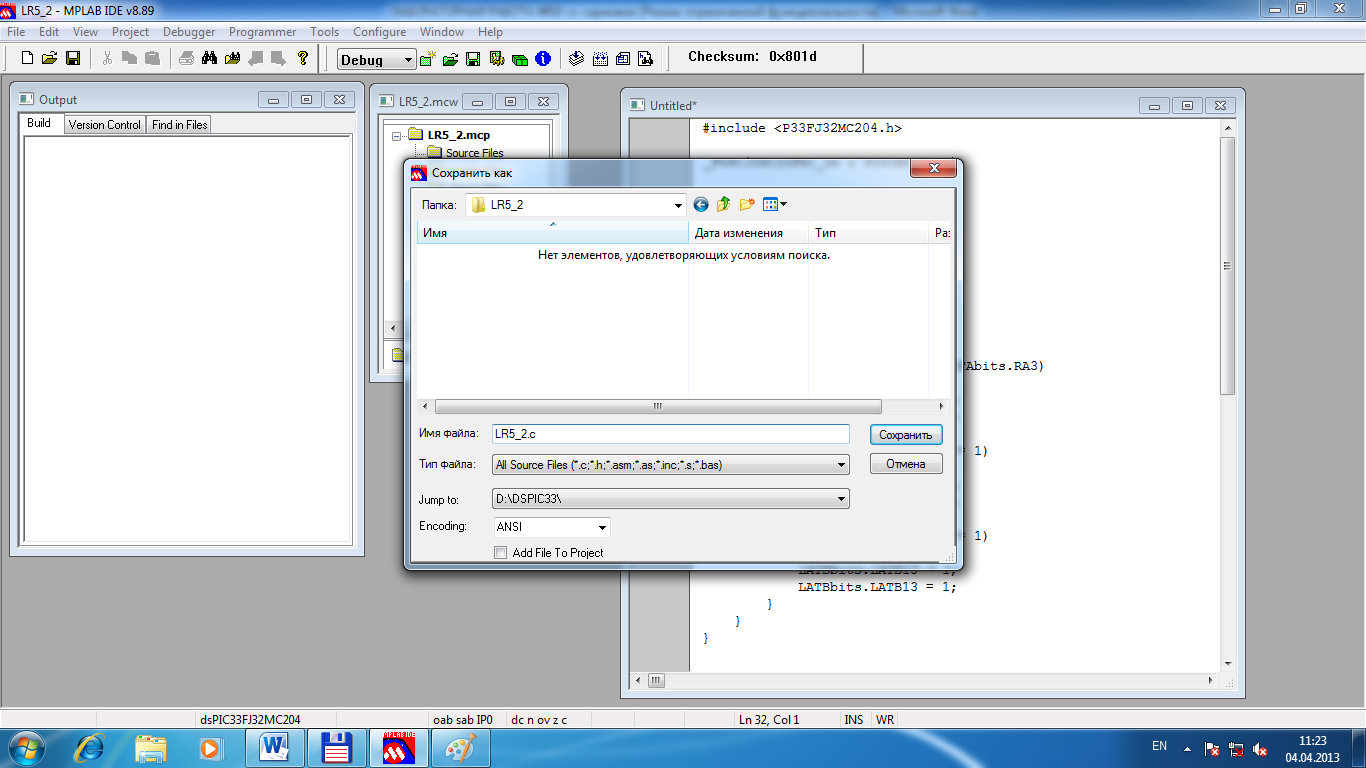Click the Print toolbar icon
Image resolution: width=1366 pixels, height=768 pixels.
[x=187, y=59]
